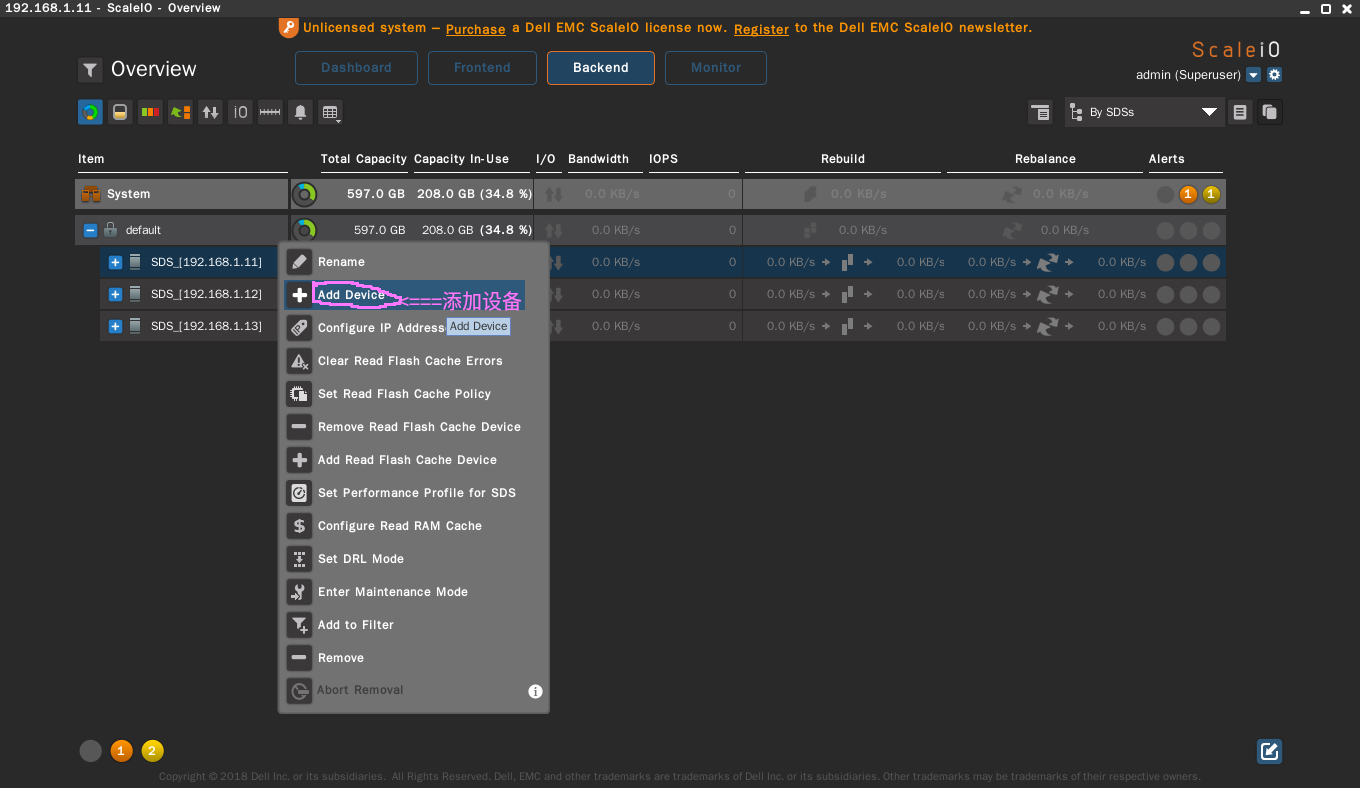Click the info icon beside Abort Removal
Viewport: 1360px width, 788px height.
pyautogui.click(x=535, y=691)
